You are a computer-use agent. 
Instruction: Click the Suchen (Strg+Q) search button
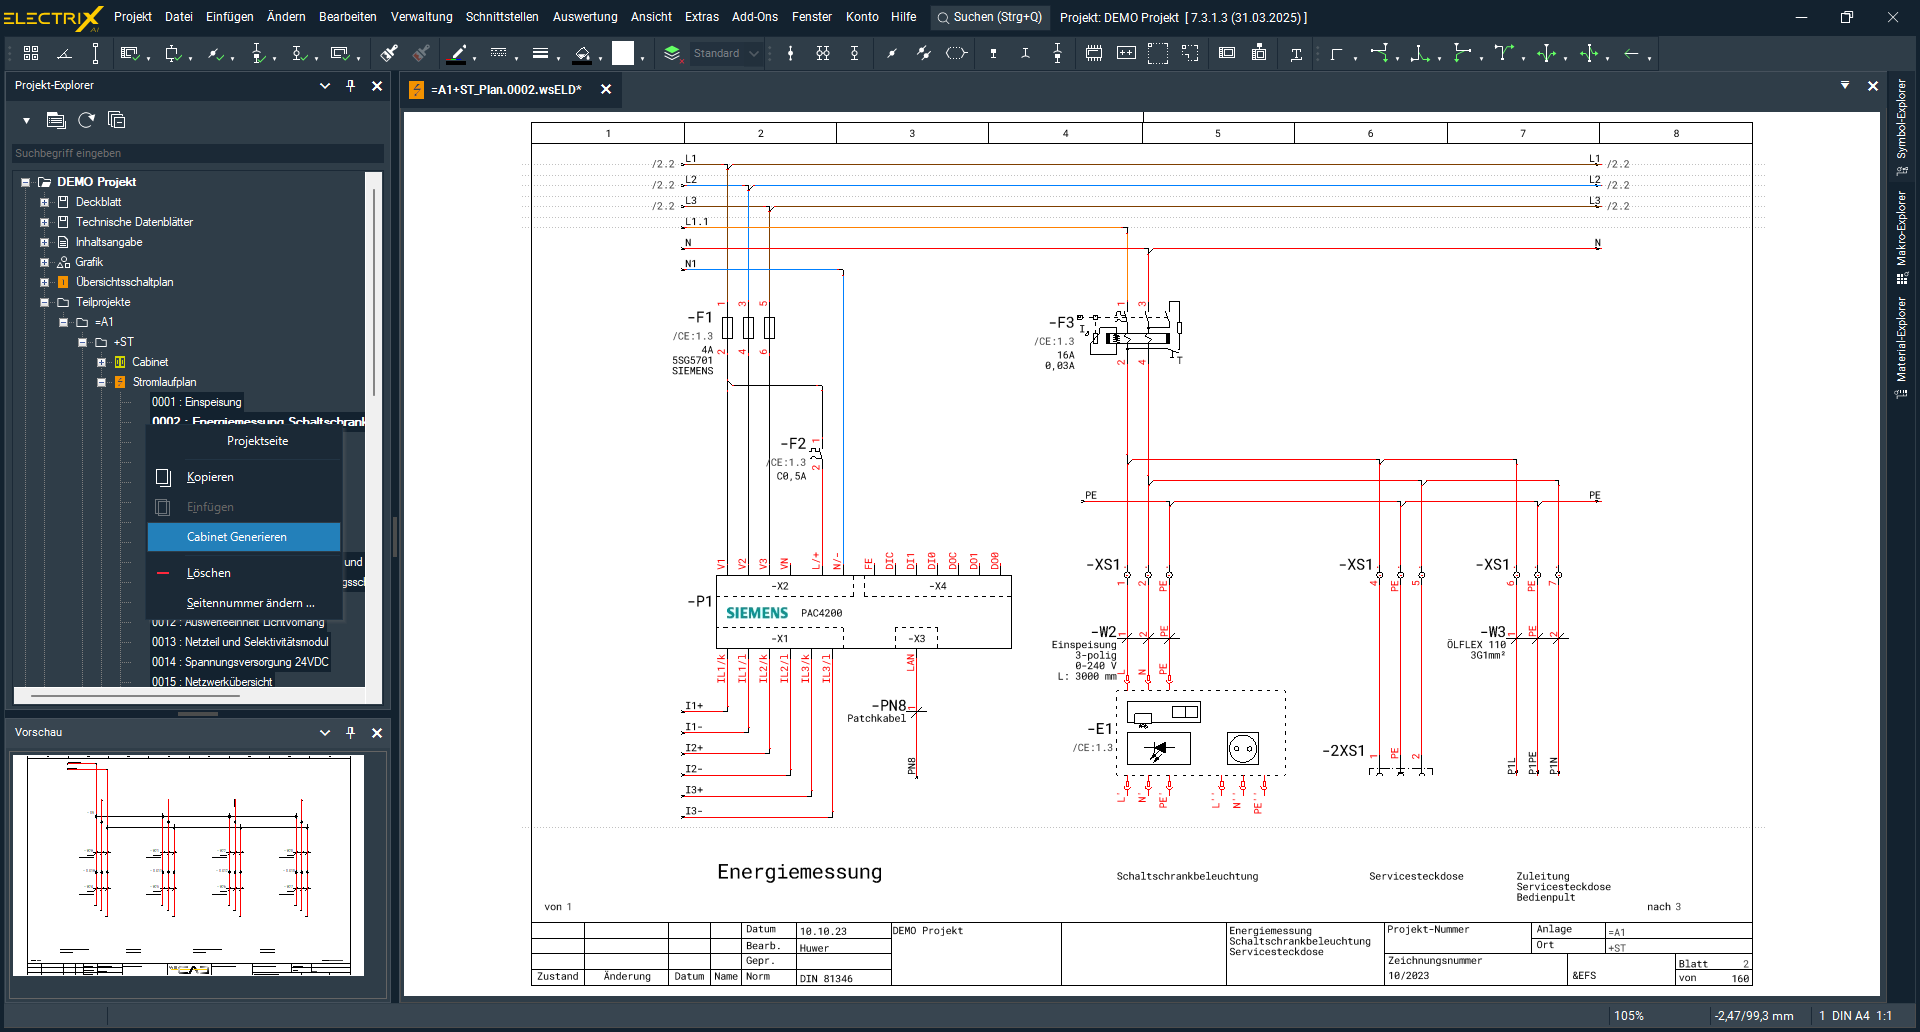point(989,17)
